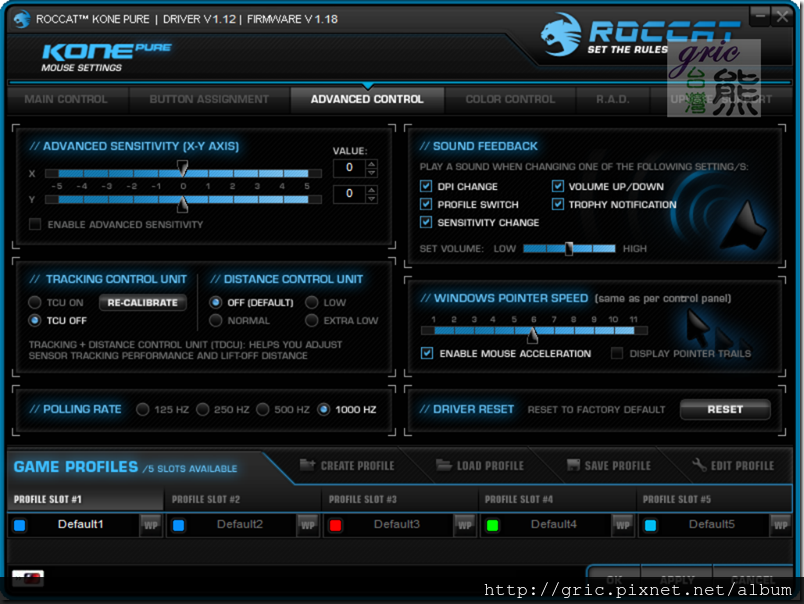Select TCU Off radio button
The width and height of the screenshot is (804, 604).
pyautogui.click(x=34, y=320)
